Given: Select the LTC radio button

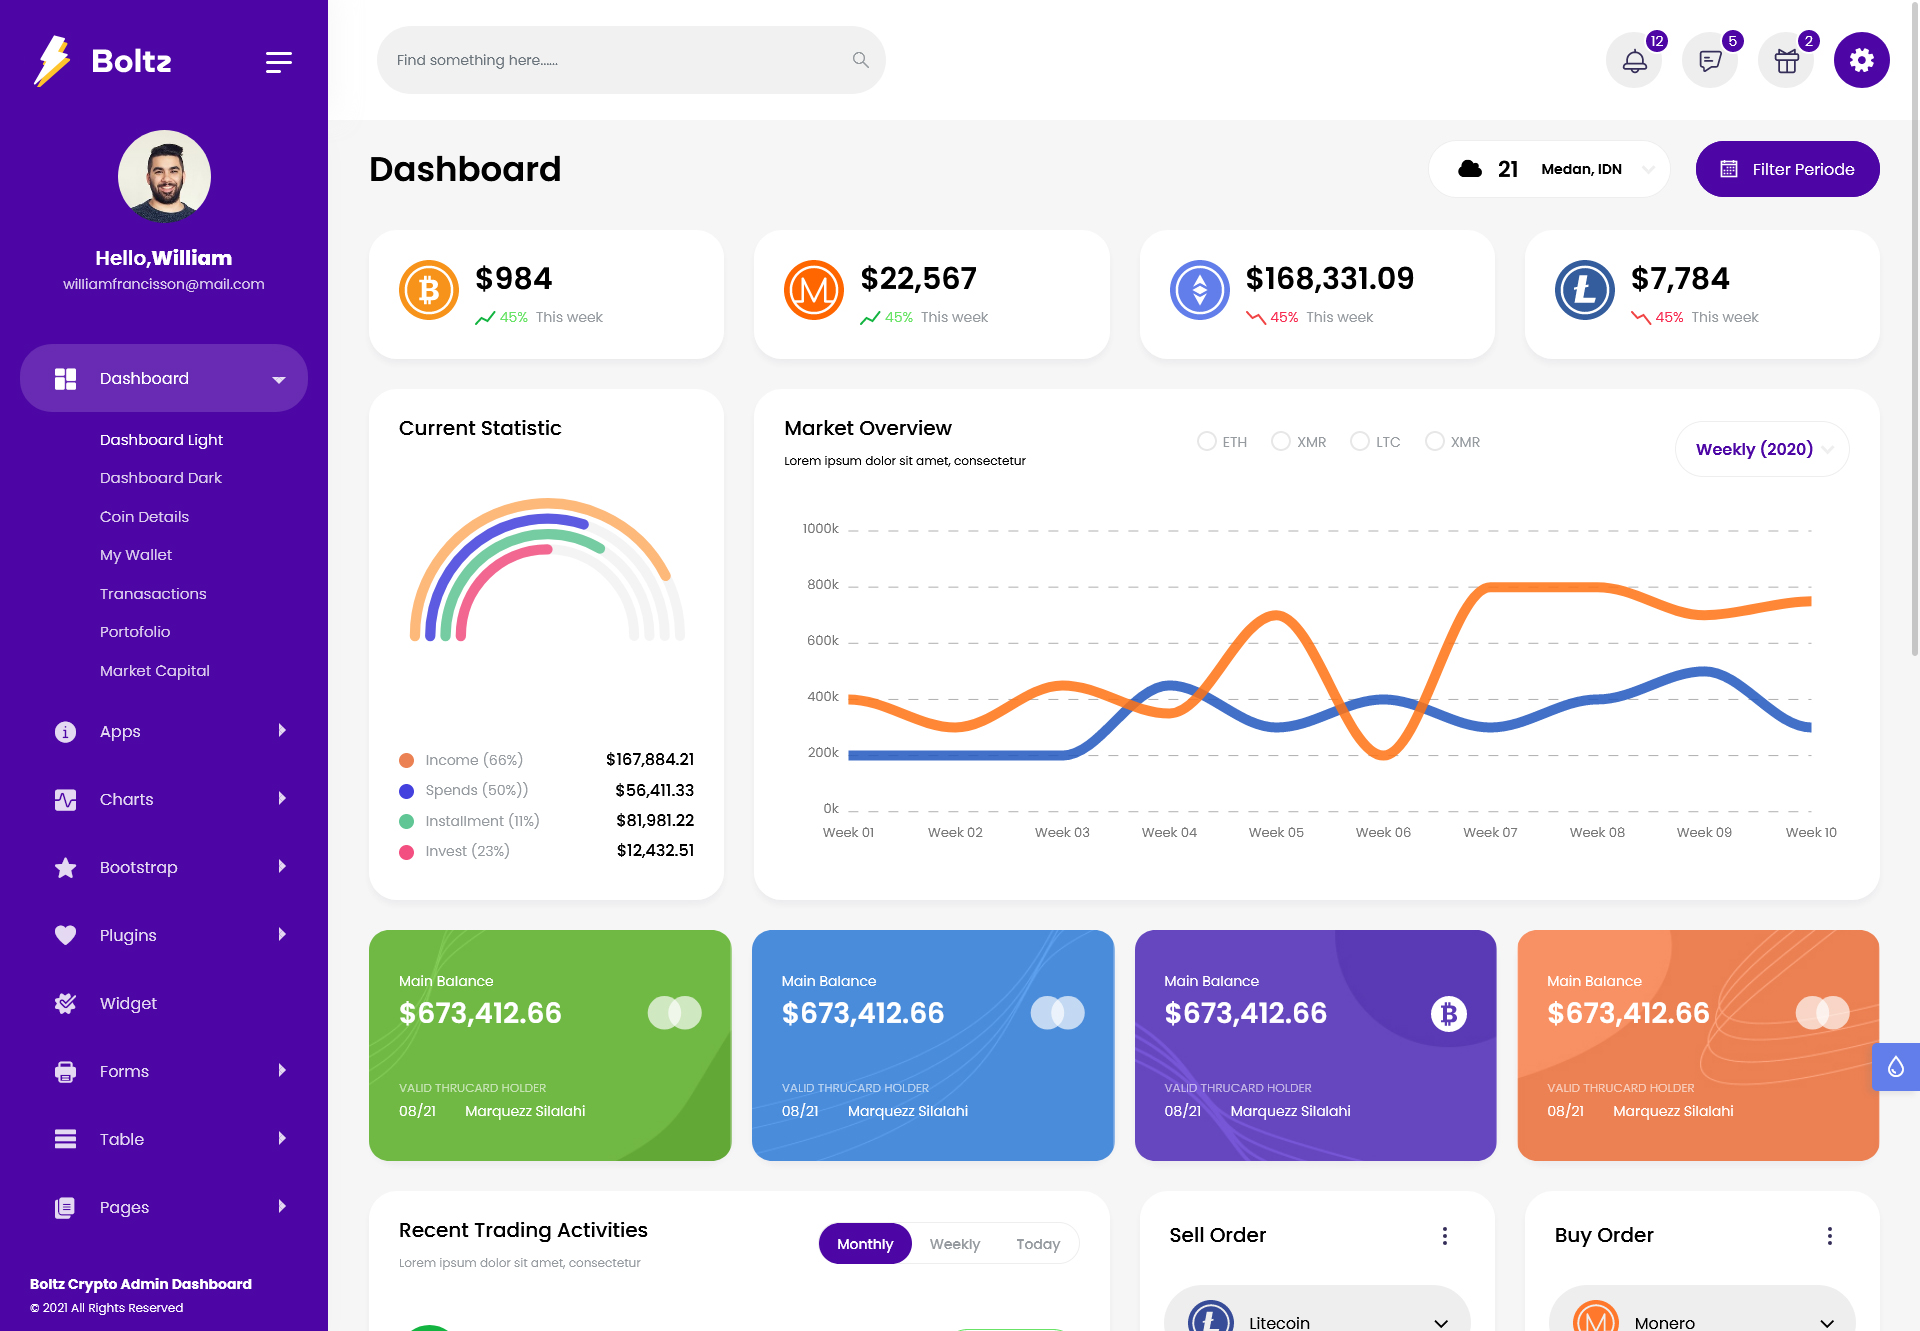Looking at the screenshot, I should (x=1360, y=441).
